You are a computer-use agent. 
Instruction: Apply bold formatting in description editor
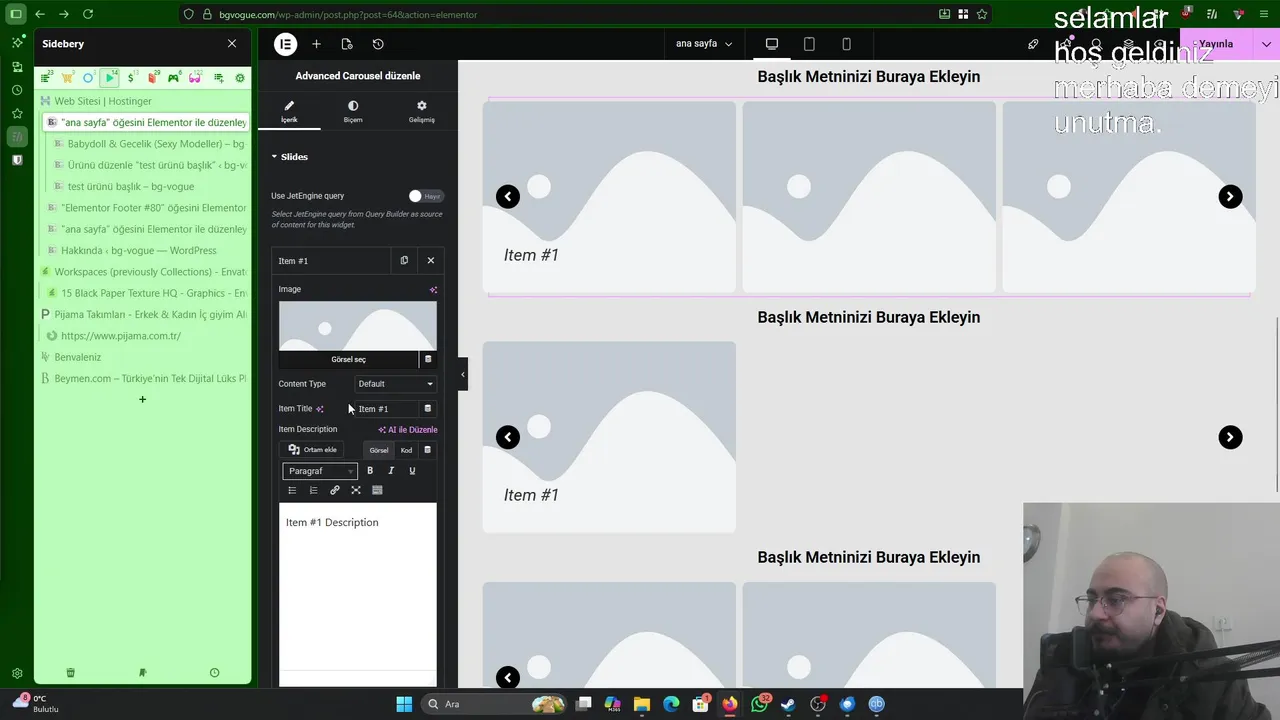370,471
